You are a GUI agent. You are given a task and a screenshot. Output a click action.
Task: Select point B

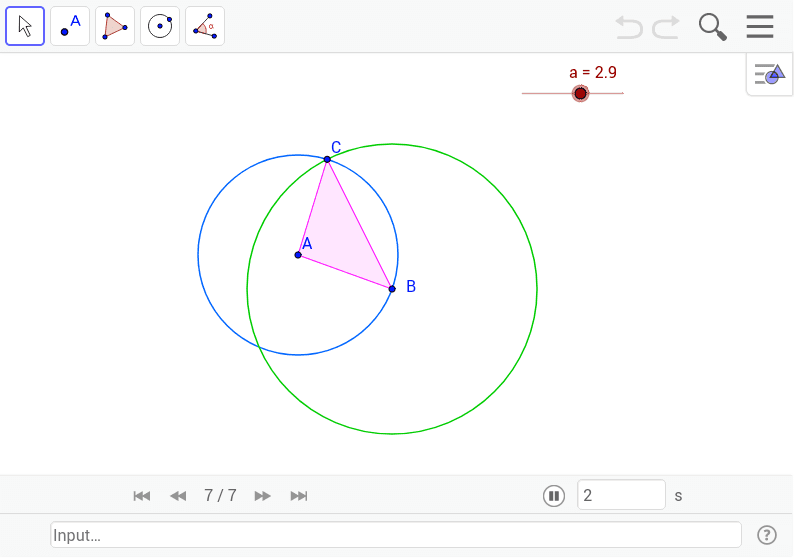tap(392, 289)
